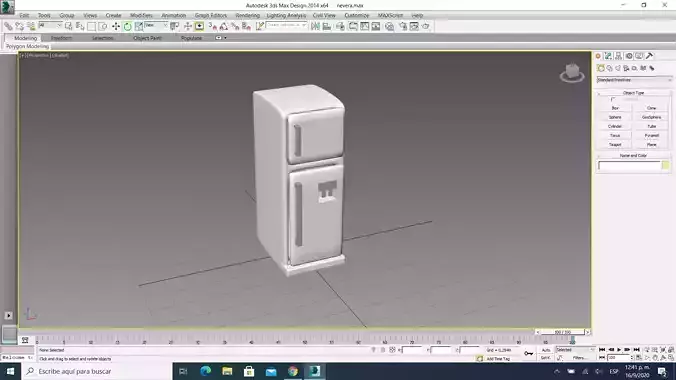676x380 pixels.
Task: Switch to the Freeform ribbon tab
Action: click(x=62, y=38)
